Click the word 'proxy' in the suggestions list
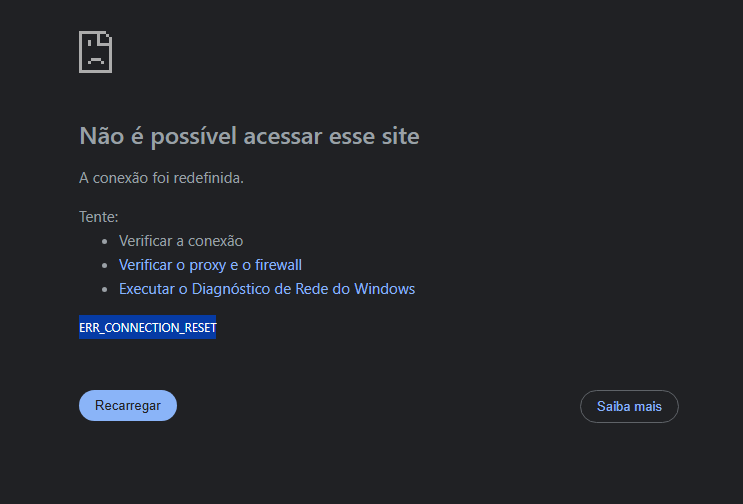The image size is (743, 504). (x=208, y=265)
